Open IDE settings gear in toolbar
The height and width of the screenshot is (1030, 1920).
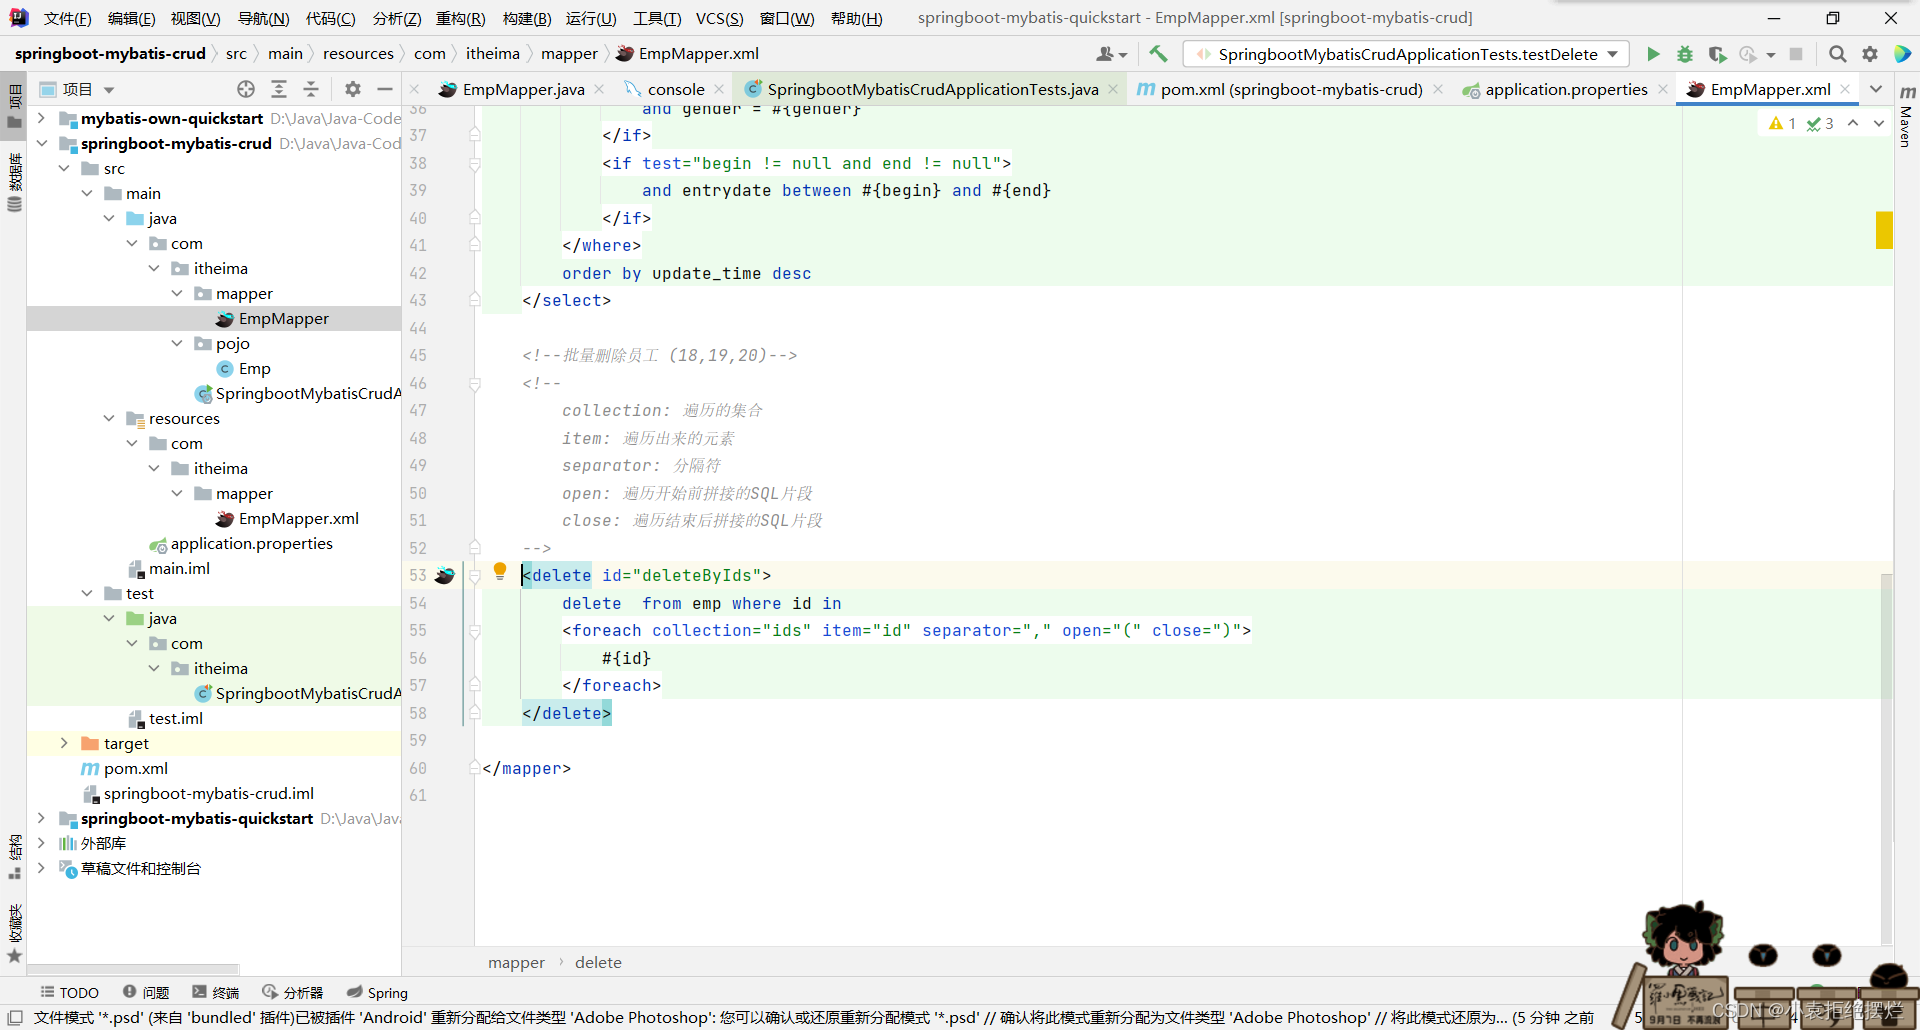1870,54
